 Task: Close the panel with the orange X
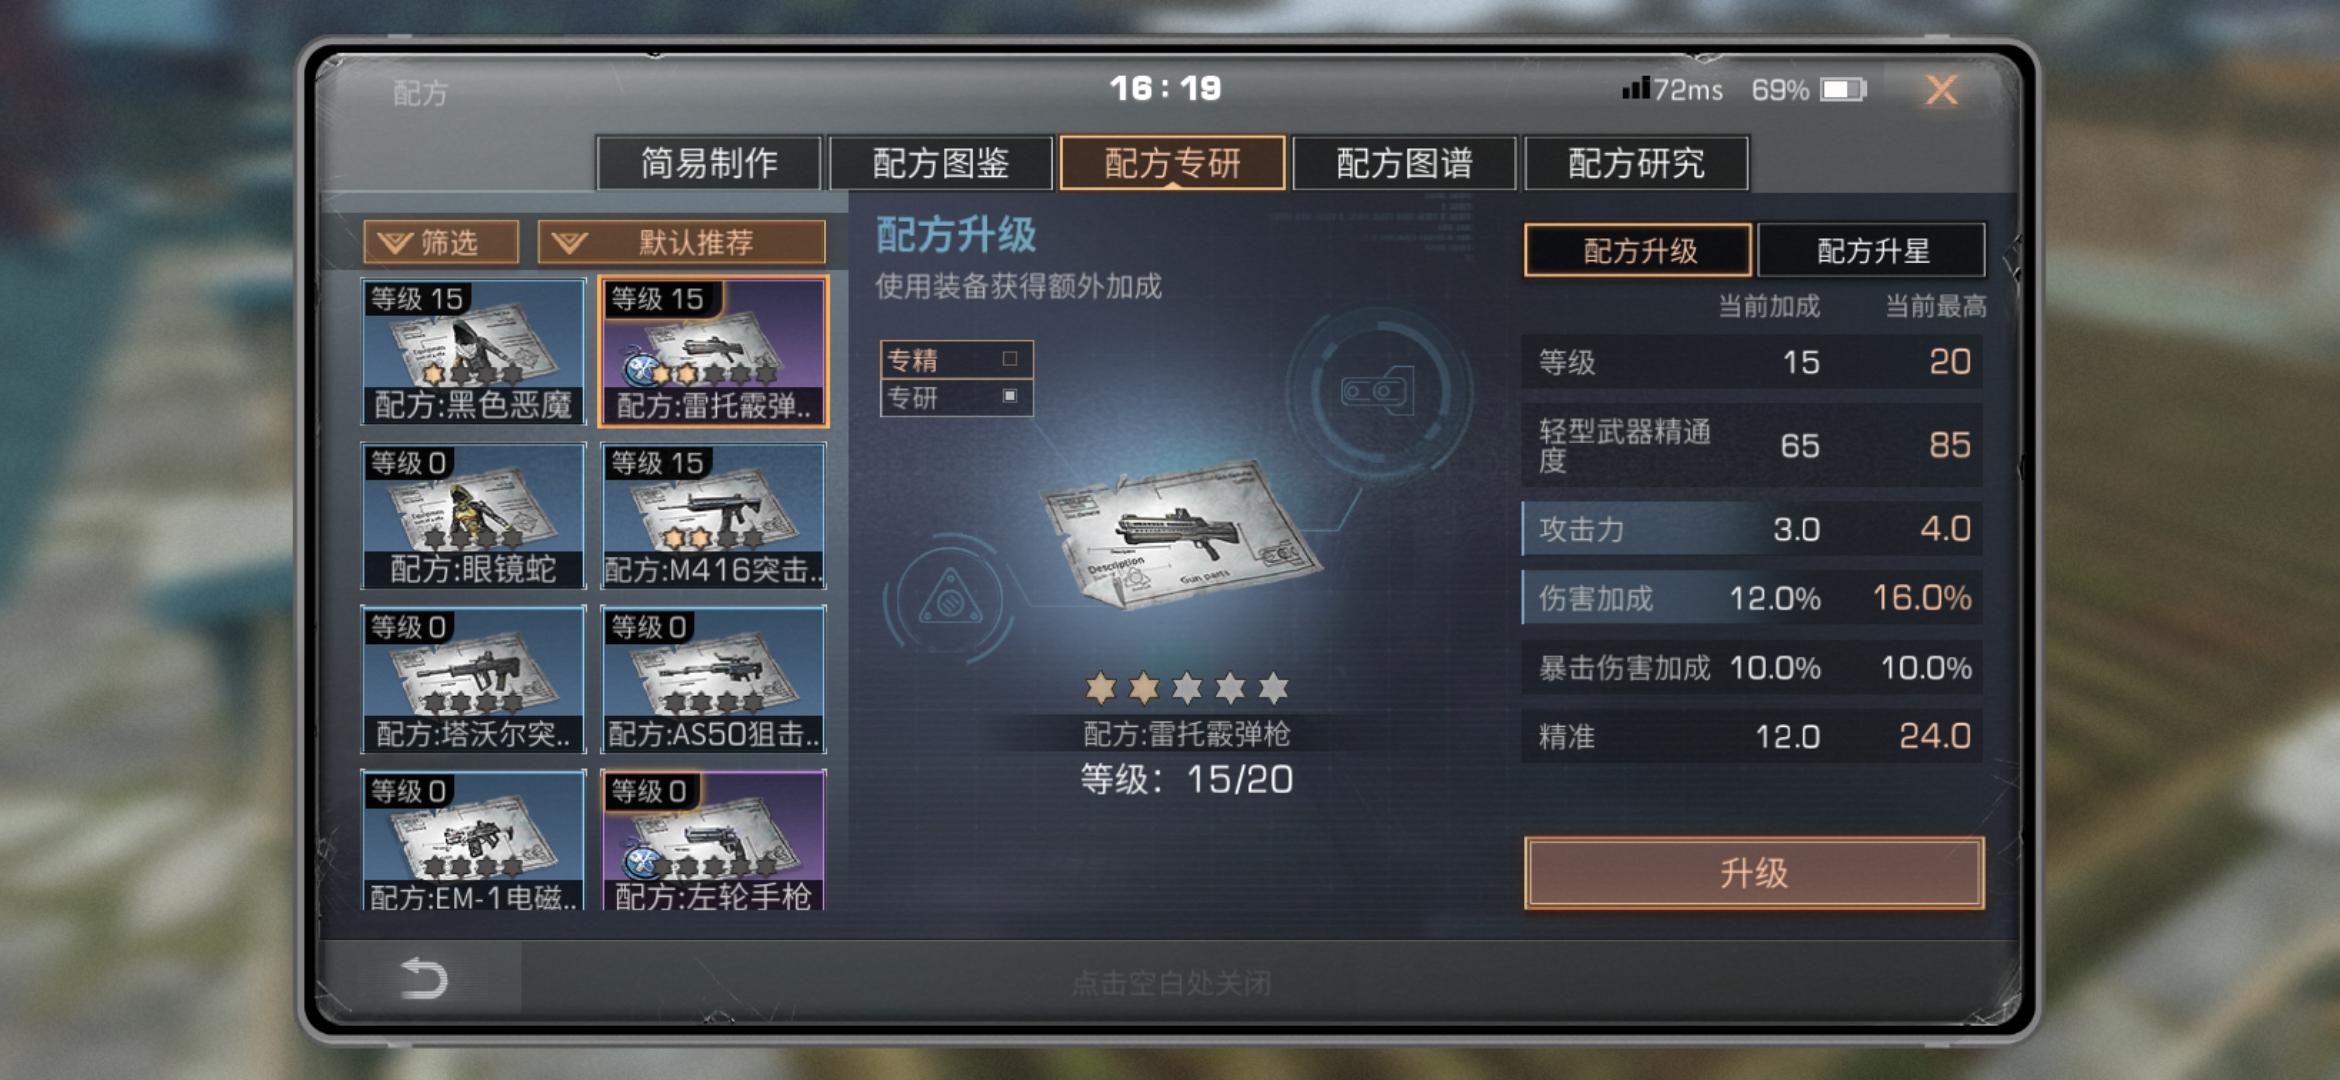point(1941,91)
